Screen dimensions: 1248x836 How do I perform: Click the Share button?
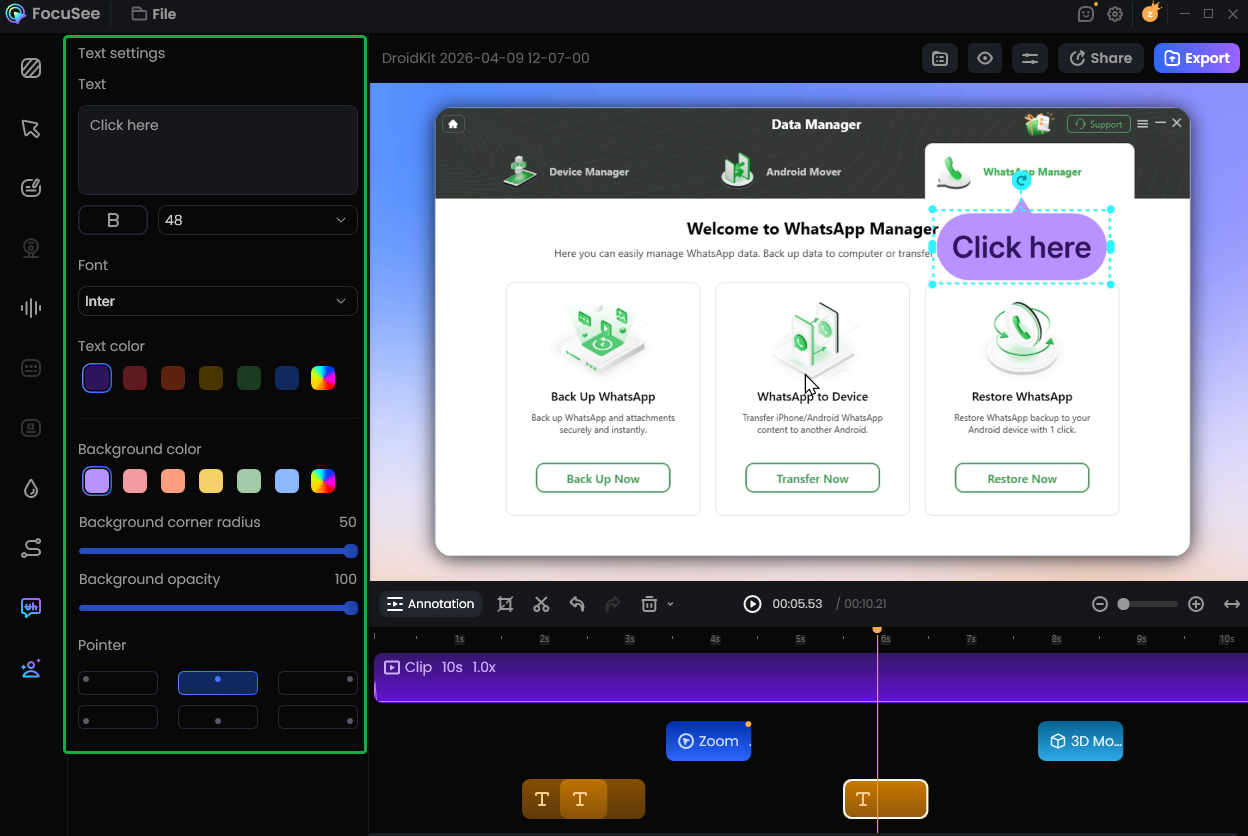[1100, 58]
